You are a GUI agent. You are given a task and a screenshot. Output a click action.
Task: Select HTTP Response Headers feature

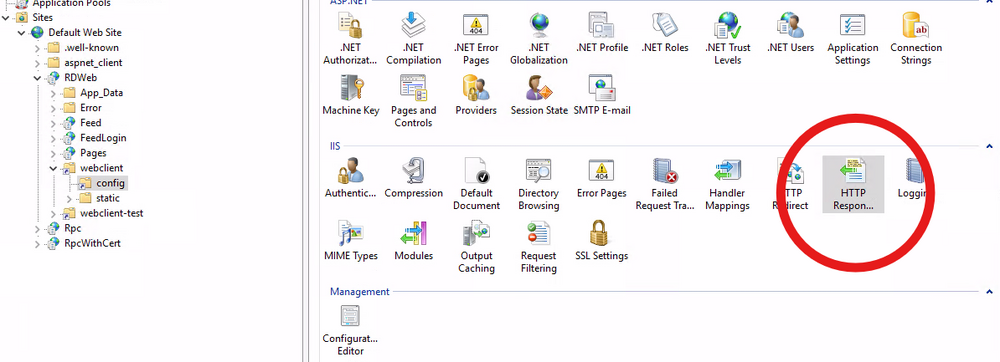pos(853,184)
